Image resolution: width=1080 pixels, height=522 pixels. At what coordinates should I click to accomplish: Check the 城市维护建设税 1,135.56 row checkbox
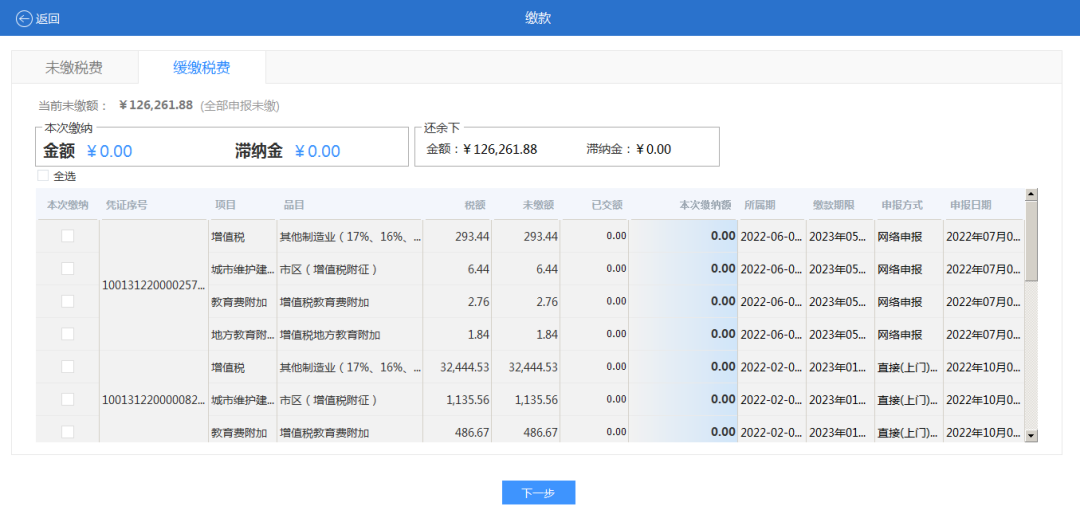tap(68, 399)
